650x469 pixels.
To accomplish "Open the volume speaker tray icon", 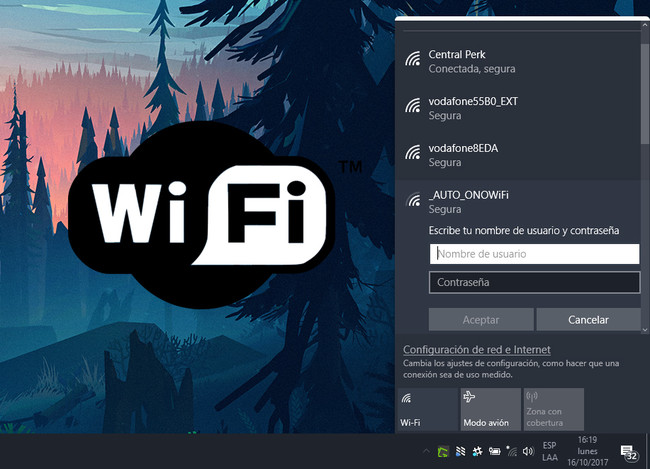I will [x=528, y=451].
